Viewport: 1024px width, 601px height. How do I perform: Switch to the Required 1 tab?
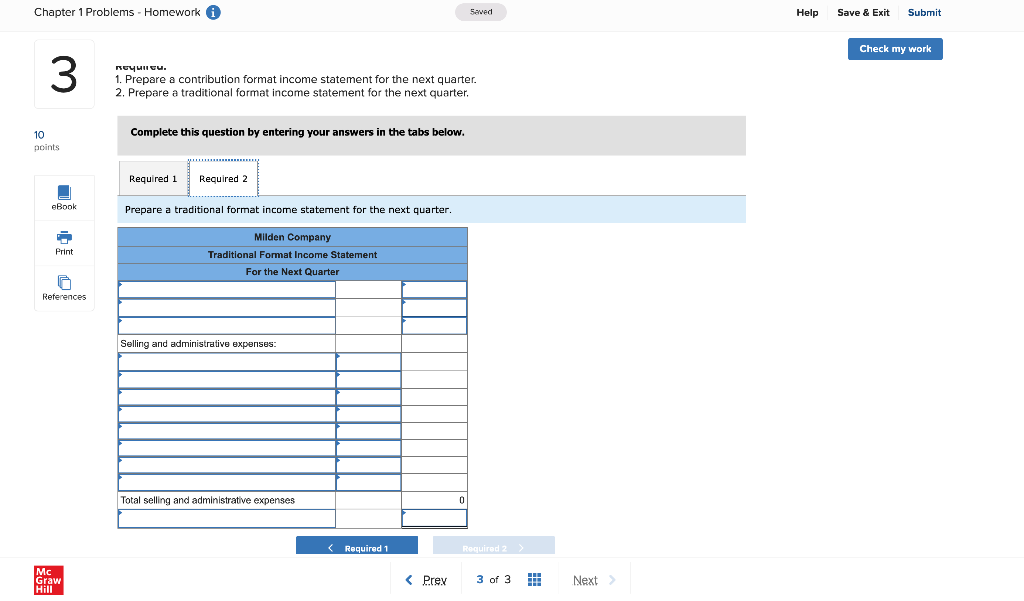(x=153, y=178)
